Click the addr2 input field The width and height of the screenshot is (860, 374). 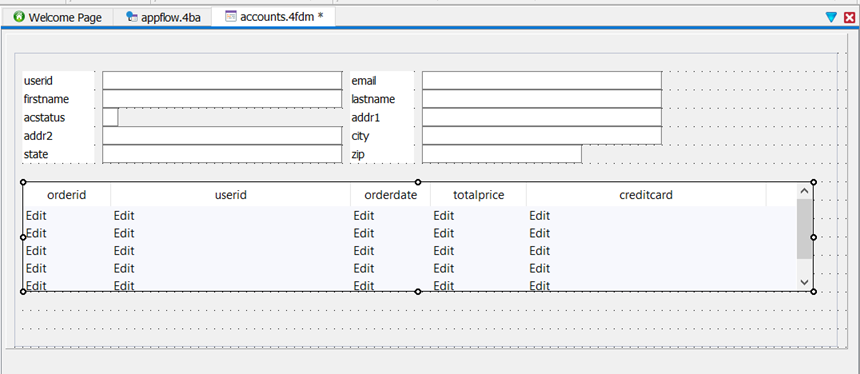pos(222,135)
